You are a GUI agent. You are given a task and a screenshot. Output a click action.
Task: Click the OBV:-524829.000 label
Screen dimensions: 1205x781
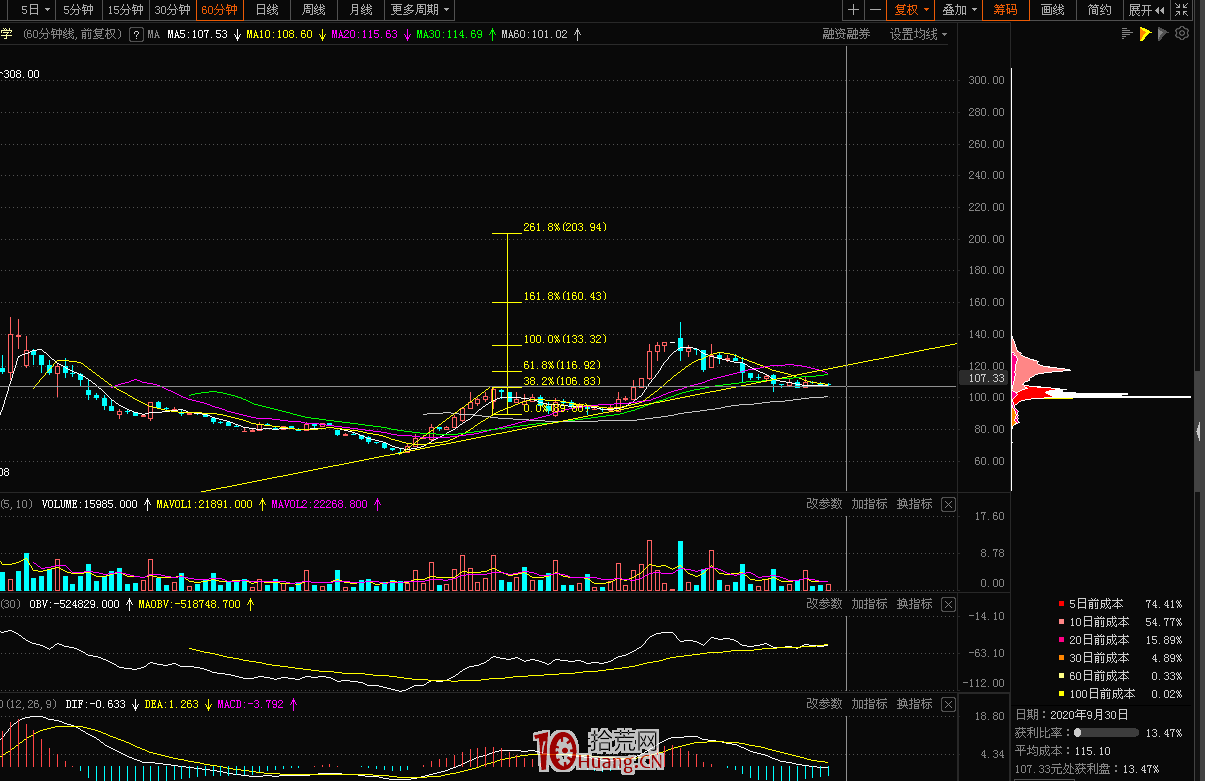point(74,604)
